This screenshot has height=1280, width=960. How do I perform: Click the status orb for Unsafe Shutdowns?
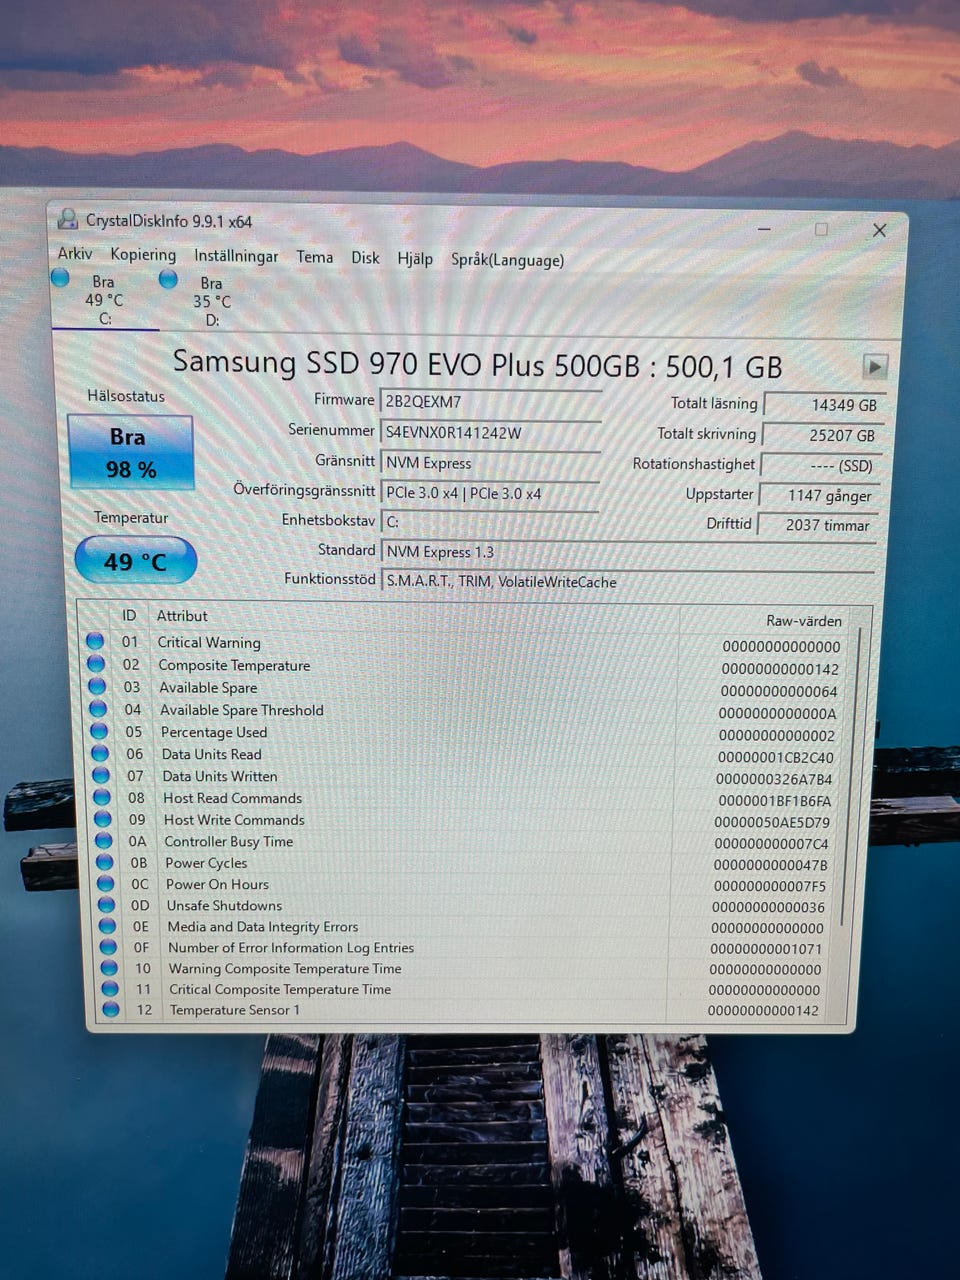(107, 905)
